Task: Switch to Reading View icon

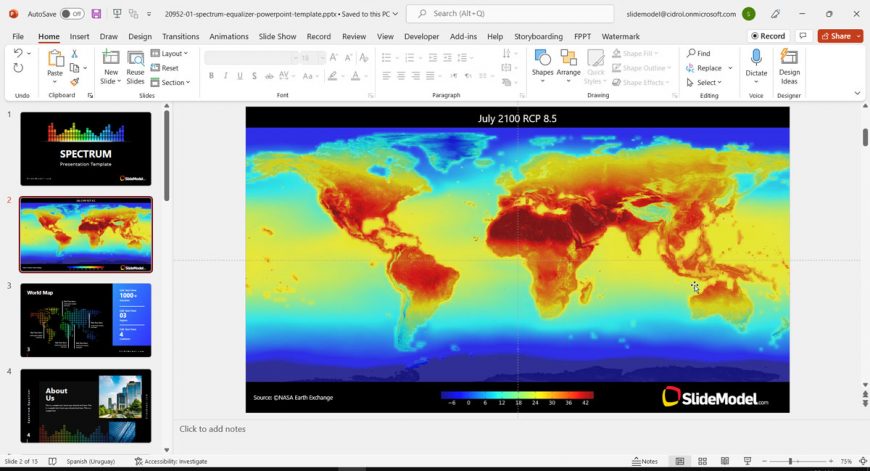Action: click(x=725, y=461)
